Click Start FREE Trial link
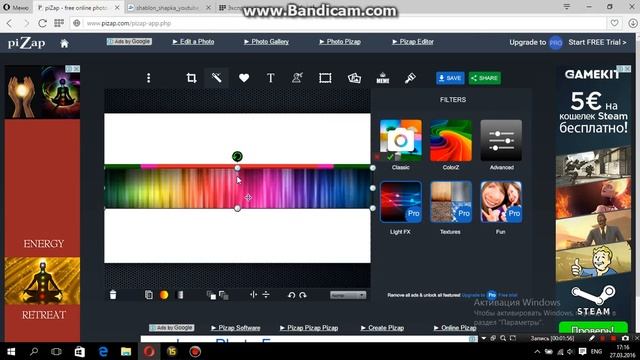The width and height of the screenshot is (640, 360). pyautogui.click(x=597, y=42)
